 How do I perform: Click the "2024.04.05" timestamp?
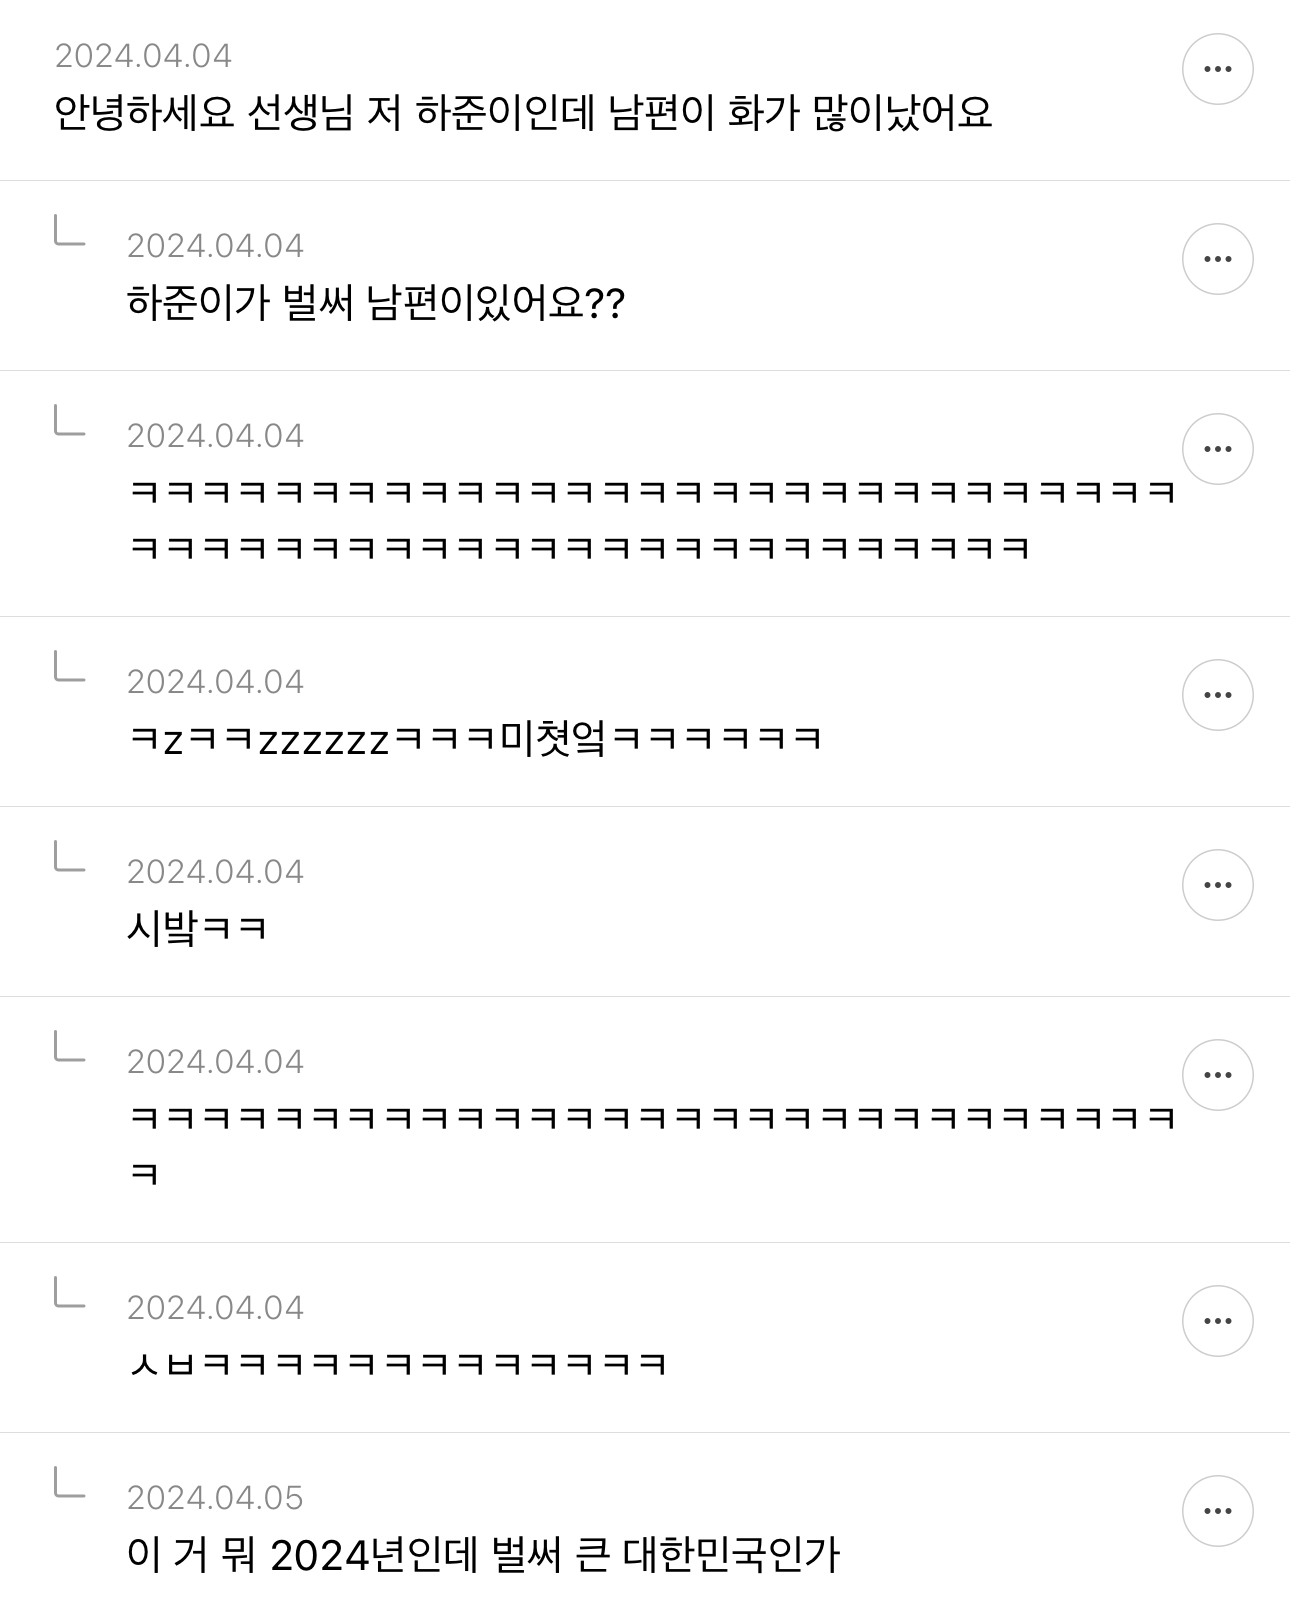tap(215, 1498)
